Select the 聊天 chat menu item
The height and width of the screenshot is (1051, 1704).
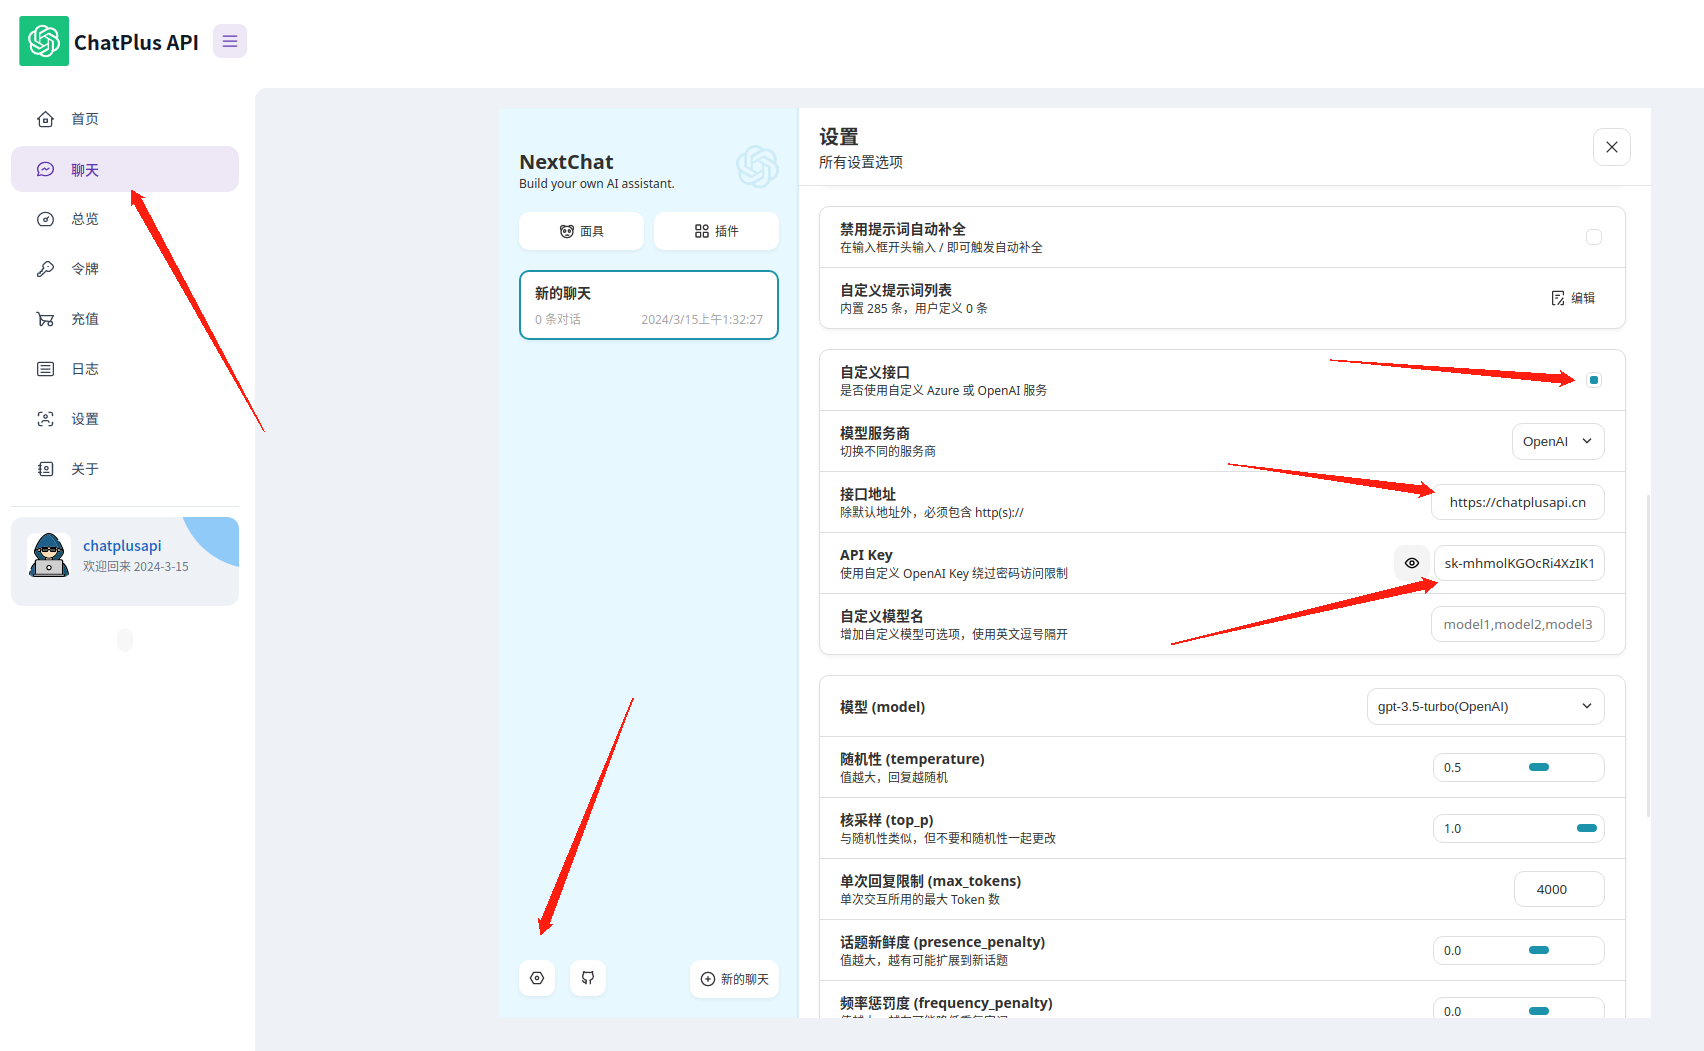(125, 169)
